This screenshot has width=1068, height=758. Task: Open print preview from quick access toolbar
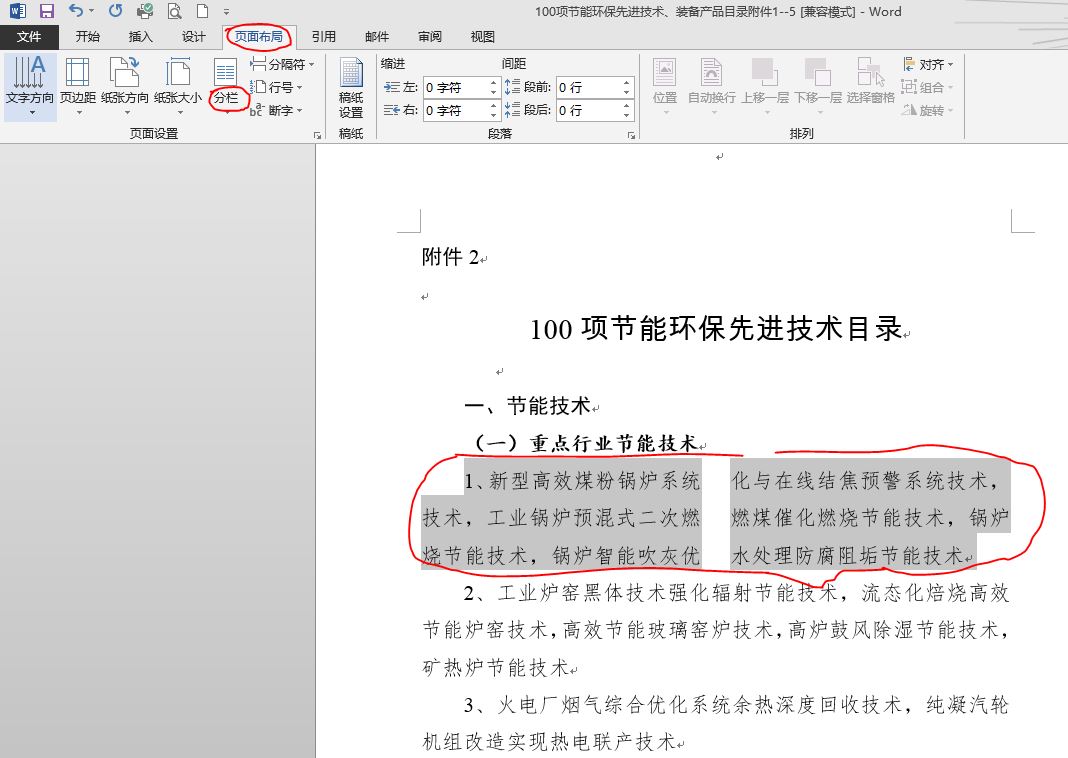(x=174, y=11)
